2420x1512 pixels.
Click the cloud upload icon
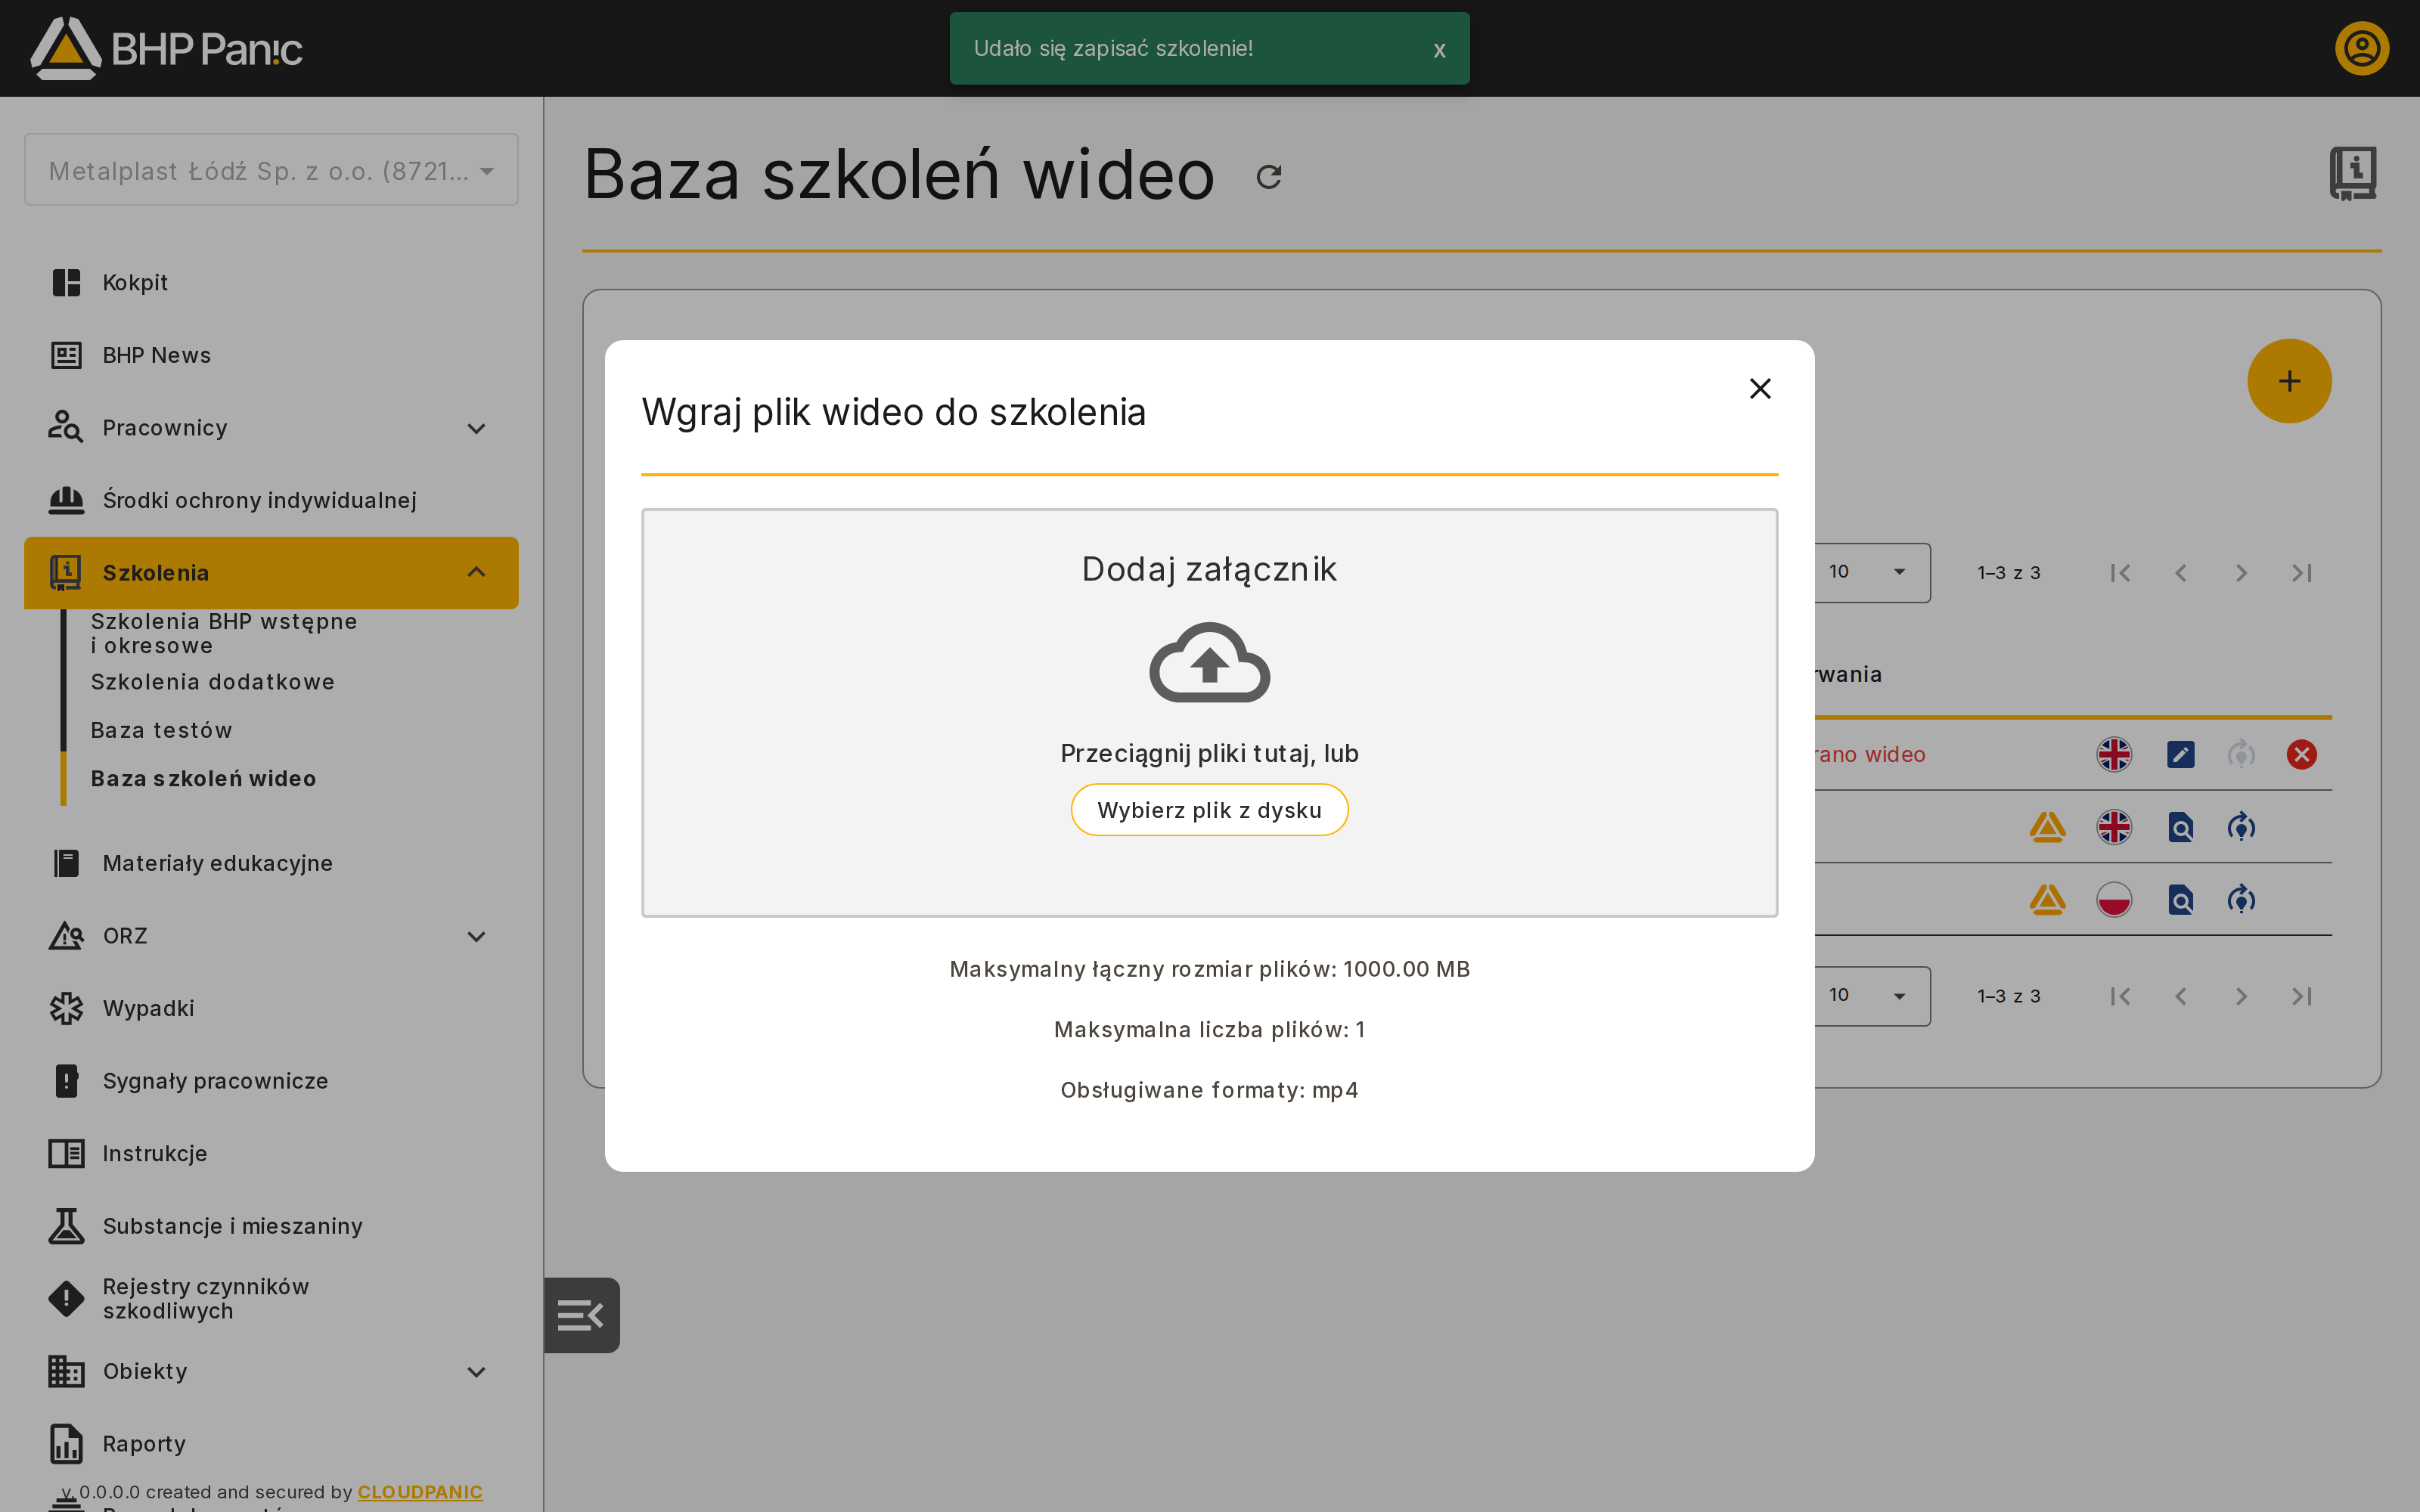1209,662
